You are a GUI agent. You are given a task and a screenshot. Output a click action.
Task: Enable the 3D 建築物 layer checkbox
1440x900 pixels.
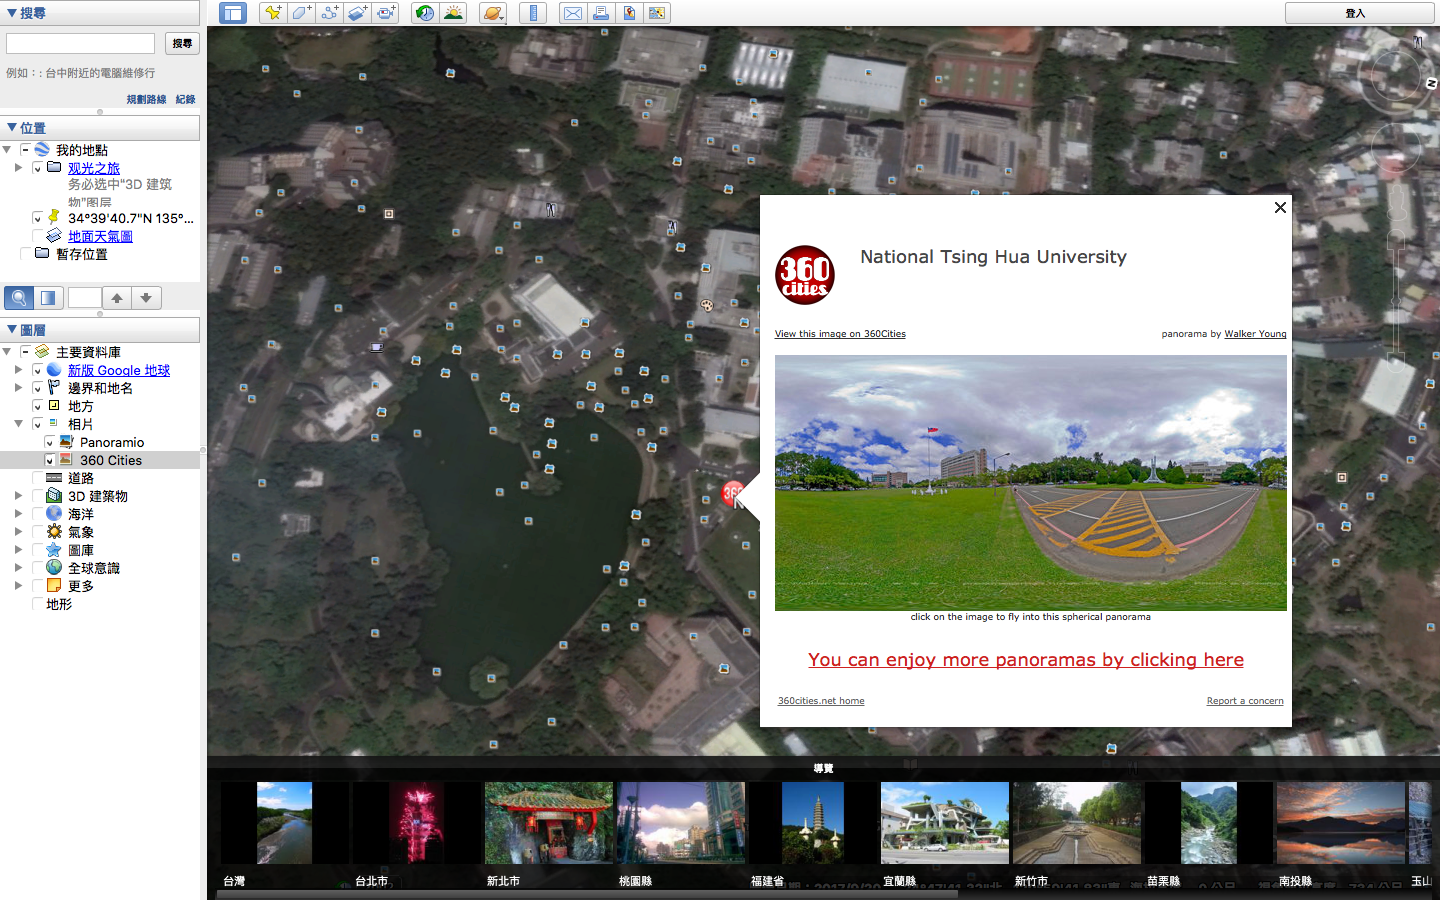click(x=37, y=496)
